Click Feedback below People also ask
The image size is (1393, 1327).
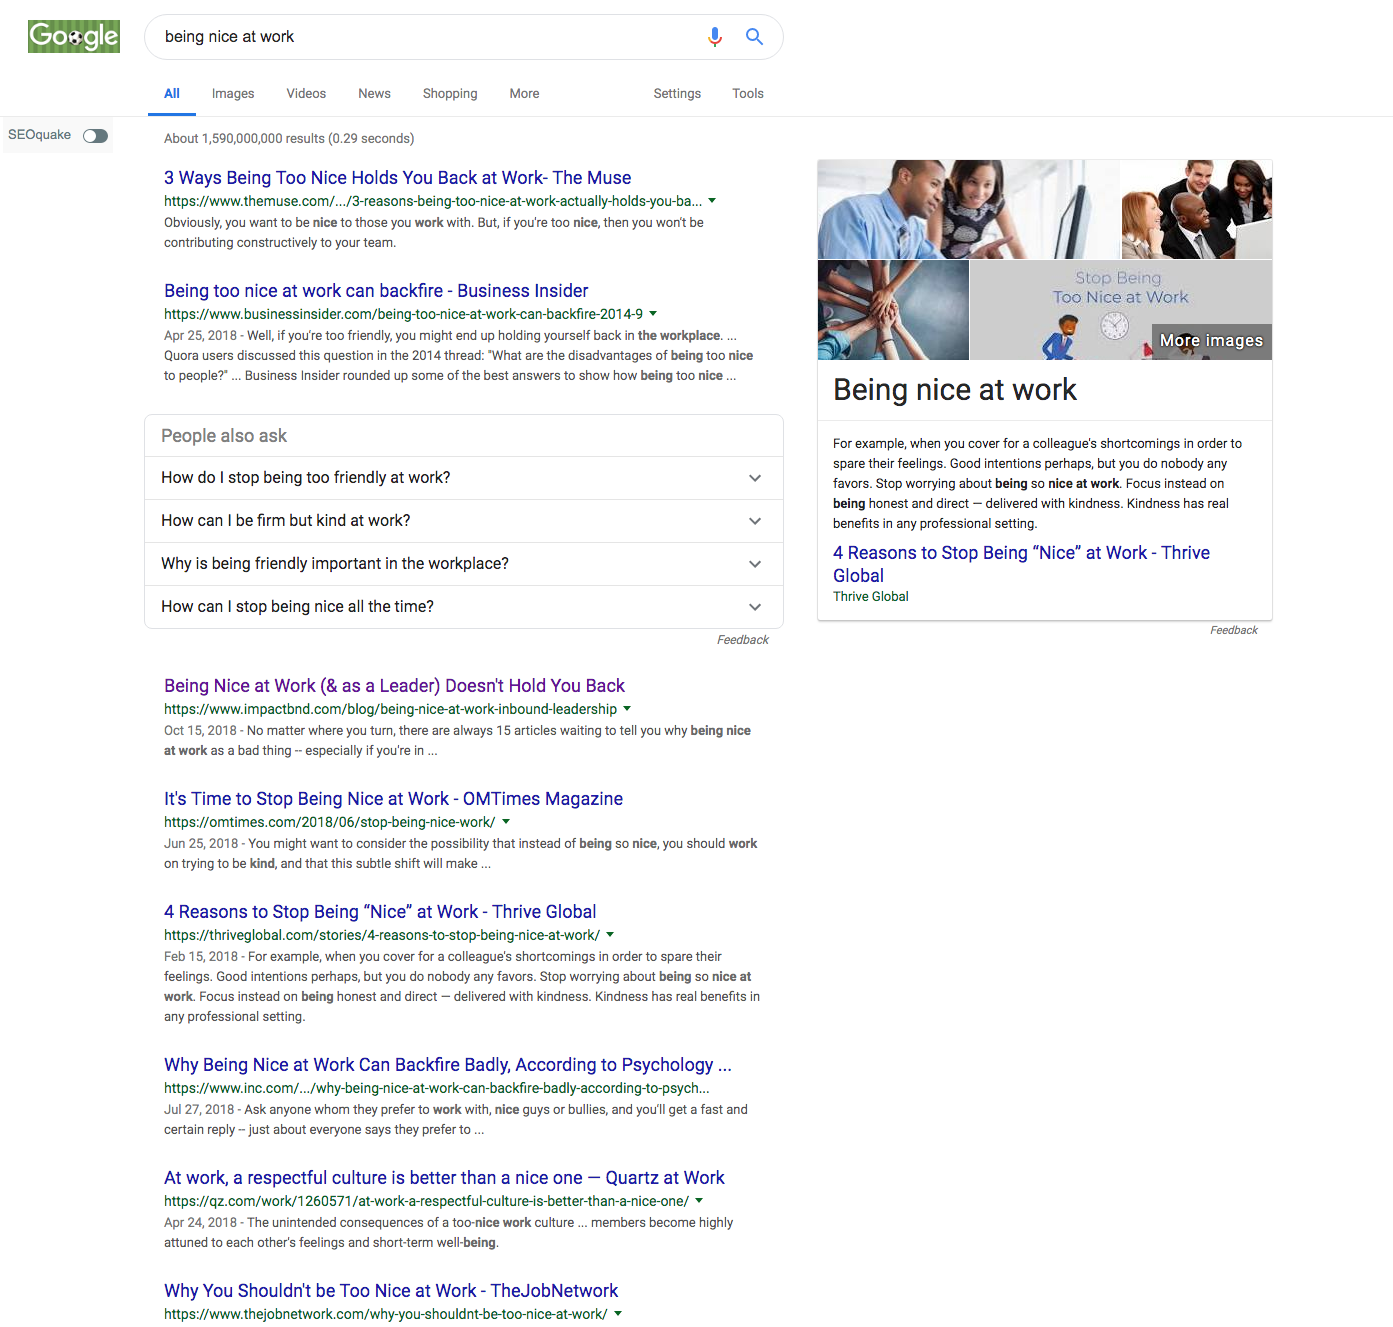point(743,640)
